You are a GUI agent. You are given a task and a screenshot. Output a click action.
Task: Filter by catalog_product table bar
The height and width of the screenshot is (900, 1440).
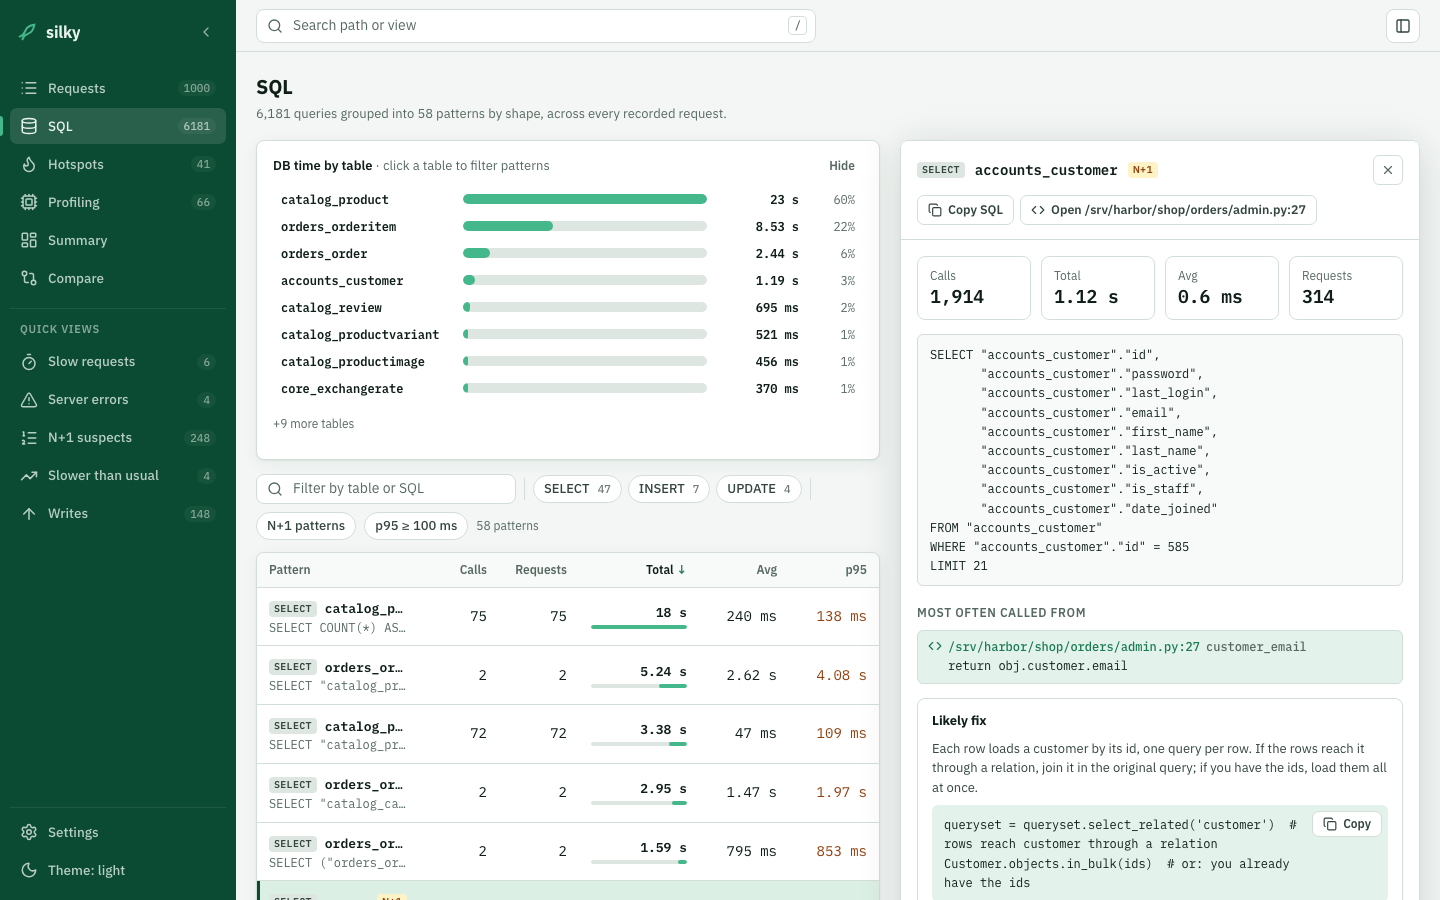(568, 200)
